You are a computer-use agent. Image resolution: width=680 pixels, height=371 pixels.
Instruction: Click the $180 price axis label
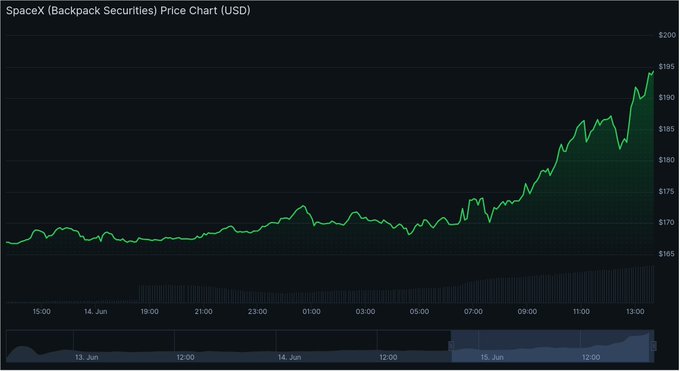click(x=667, y=160)
